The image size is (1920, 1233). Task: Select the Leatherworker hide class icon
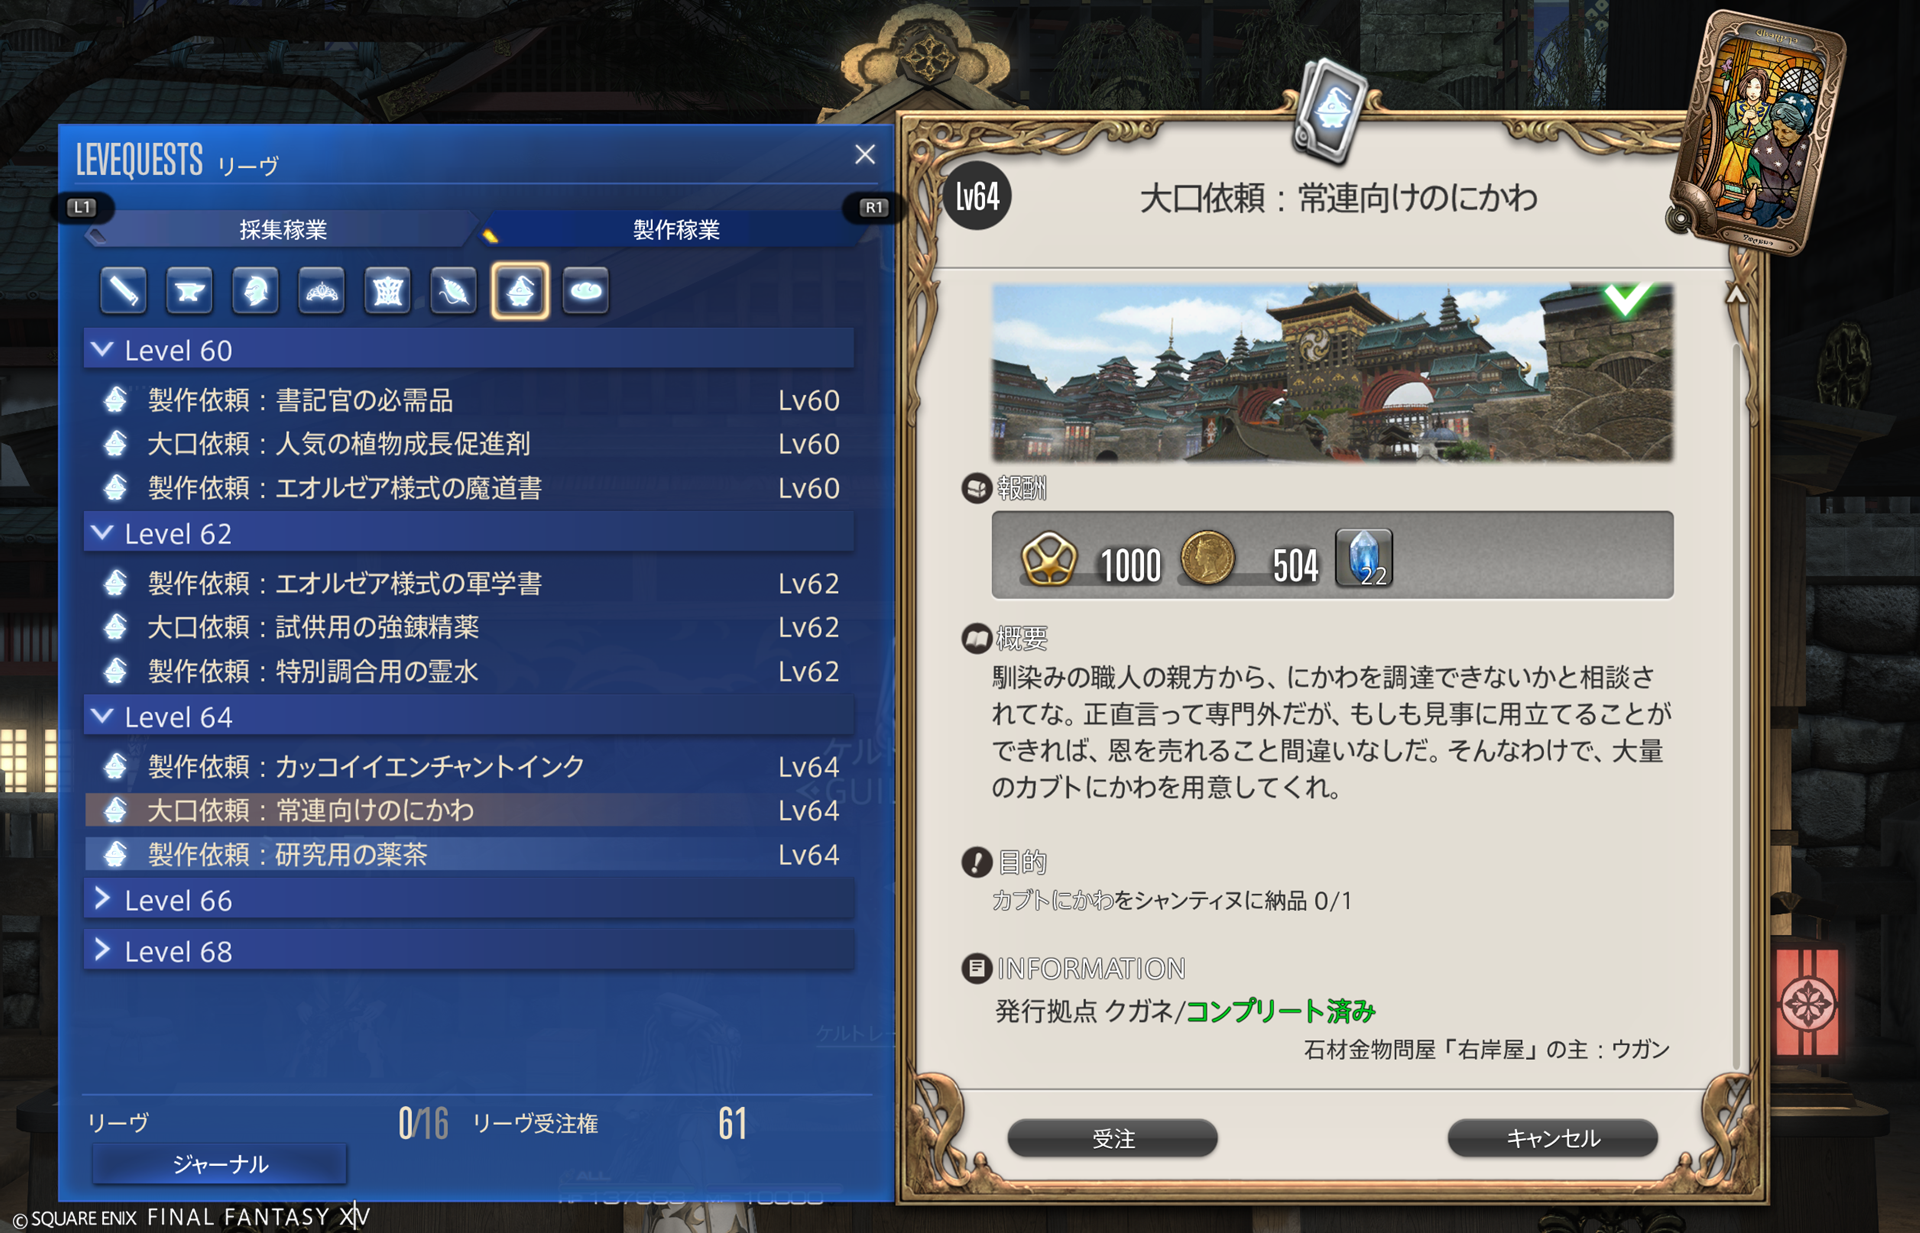tap(387, 291)
